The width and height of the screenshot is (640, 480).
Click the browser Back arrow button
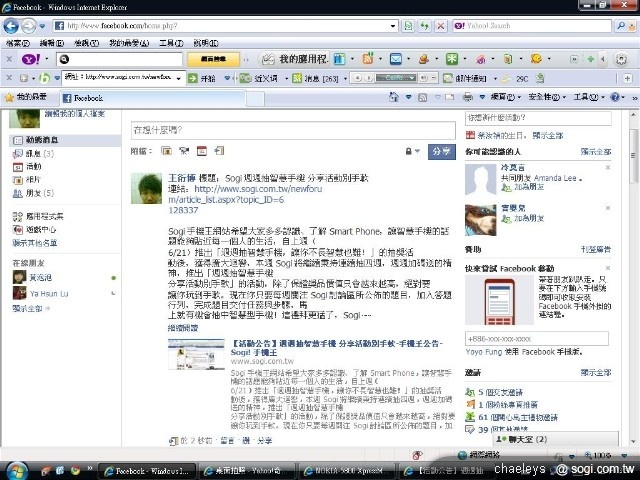[x=11, y=26]
